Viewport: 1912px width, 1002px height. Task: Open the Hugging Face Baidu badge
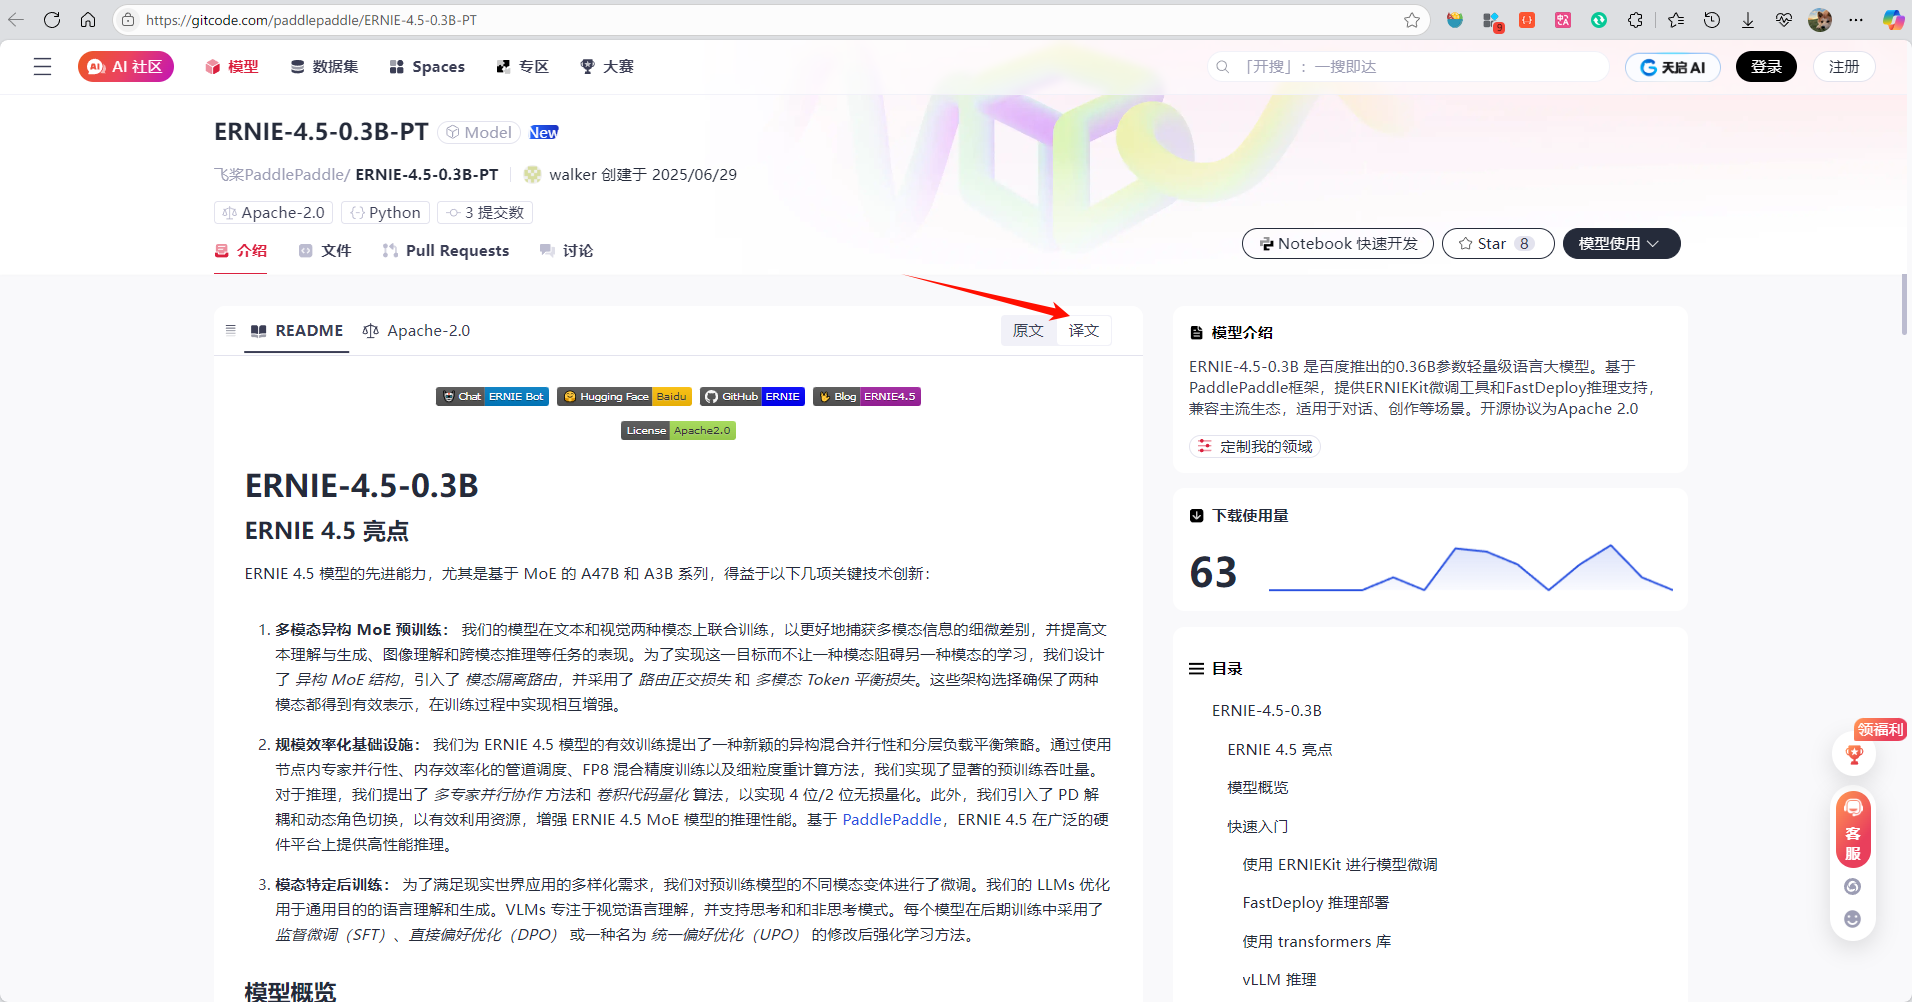coord(624,397)
